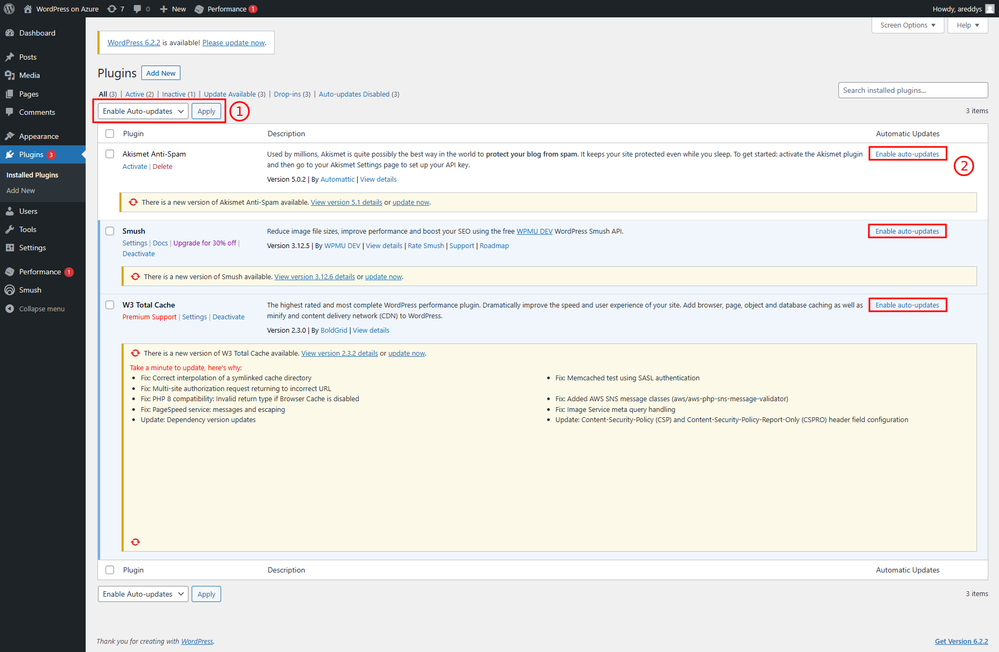Check the Smush plugin checkbox
The height and width of the screenshot is (652, 999).
click(x=110, y=231)
